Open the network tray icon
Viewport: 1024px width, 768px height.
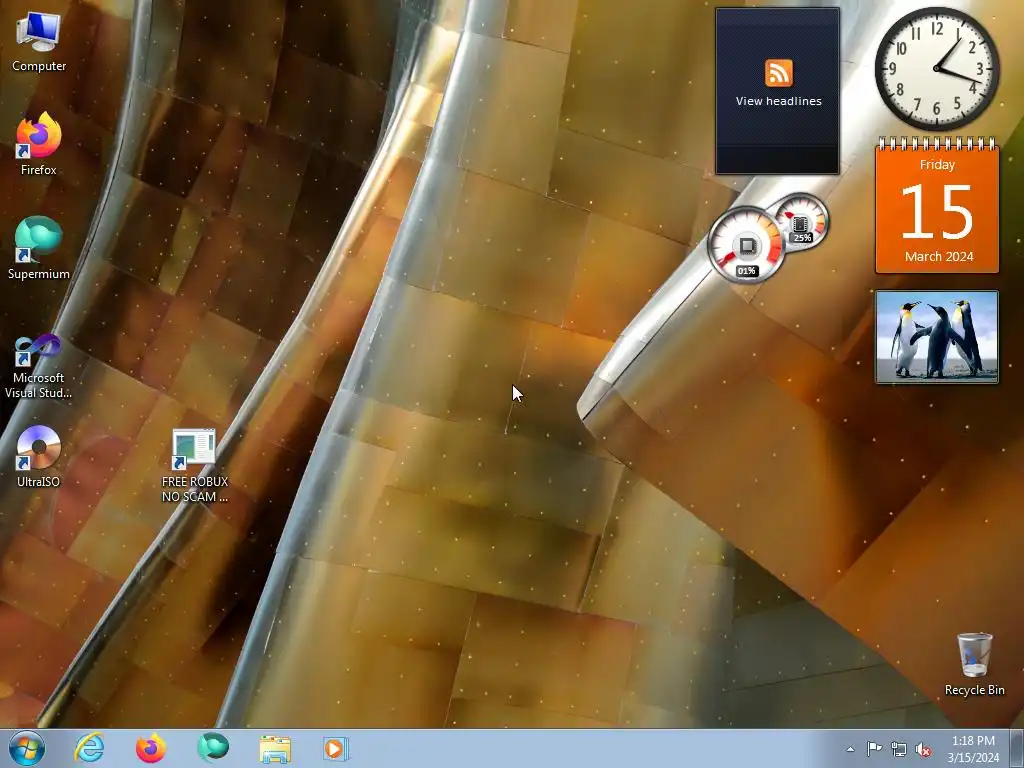tap(899, 749)
